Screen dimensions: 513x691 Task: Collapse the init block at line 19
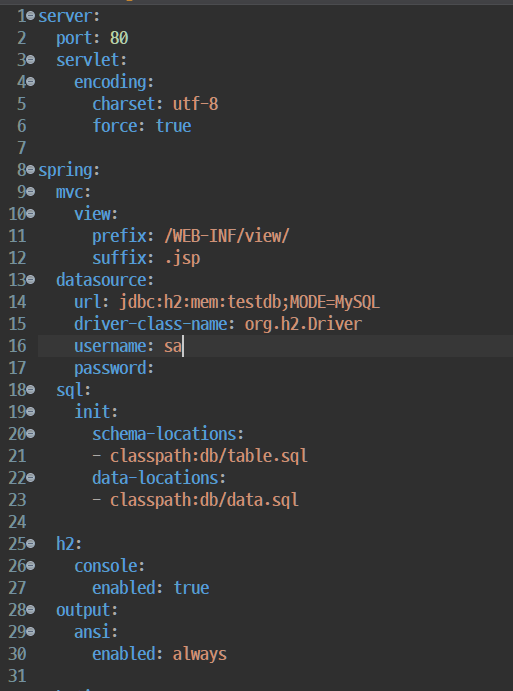click(x=30, y=412)
